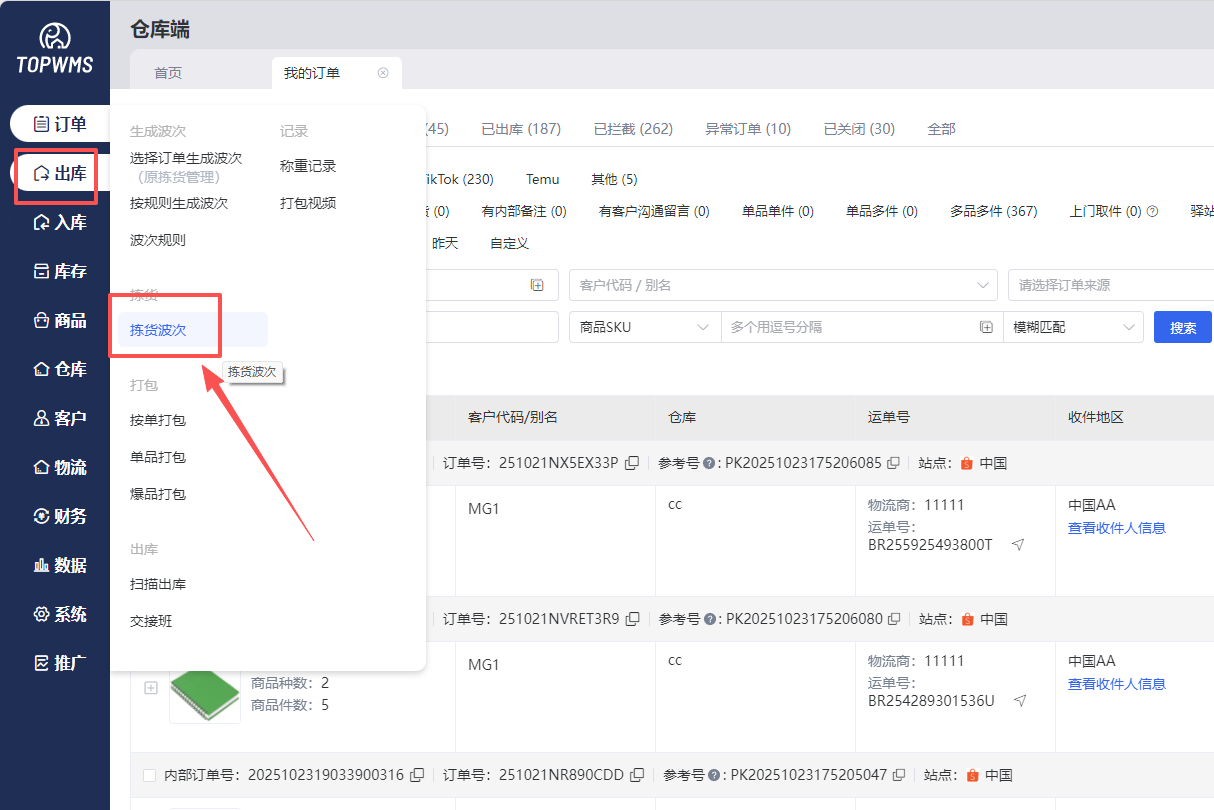The height and width of the screenshot is (810, 1214).
Task: Open 商品 in the sidebar
Action: 60,320
